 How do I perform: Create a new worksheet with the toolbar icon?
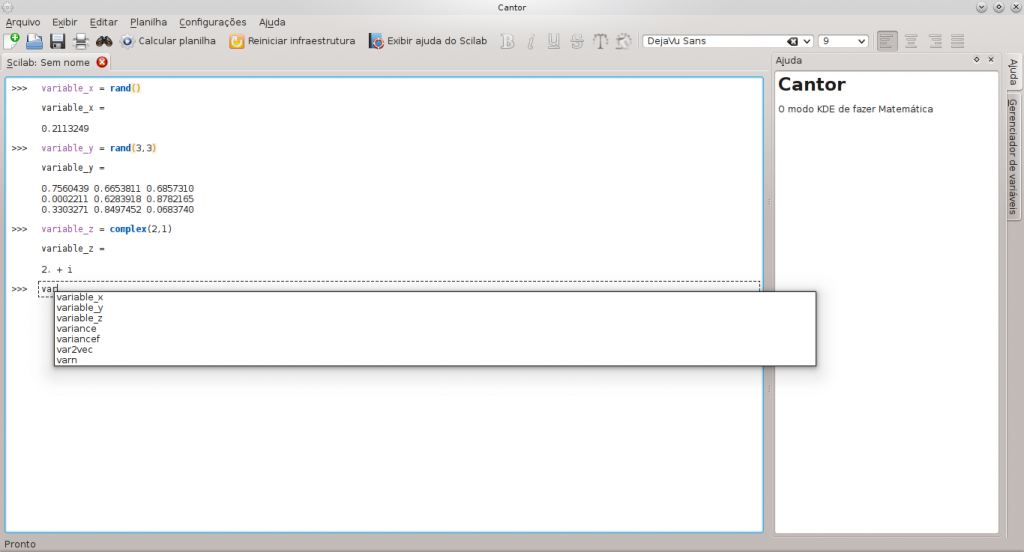pos(12,41)
